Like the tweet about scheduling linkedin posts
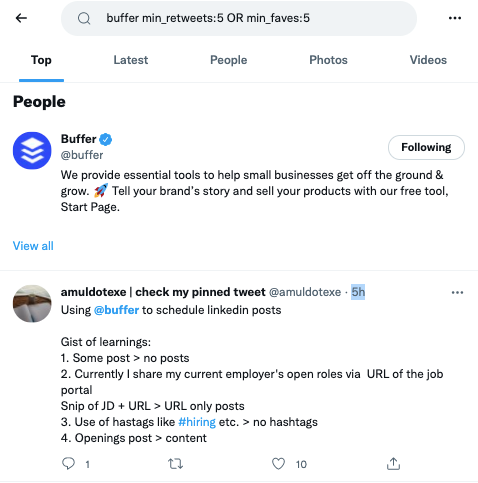The width and height of the screenshot is (478, 483). click(278, 464)
